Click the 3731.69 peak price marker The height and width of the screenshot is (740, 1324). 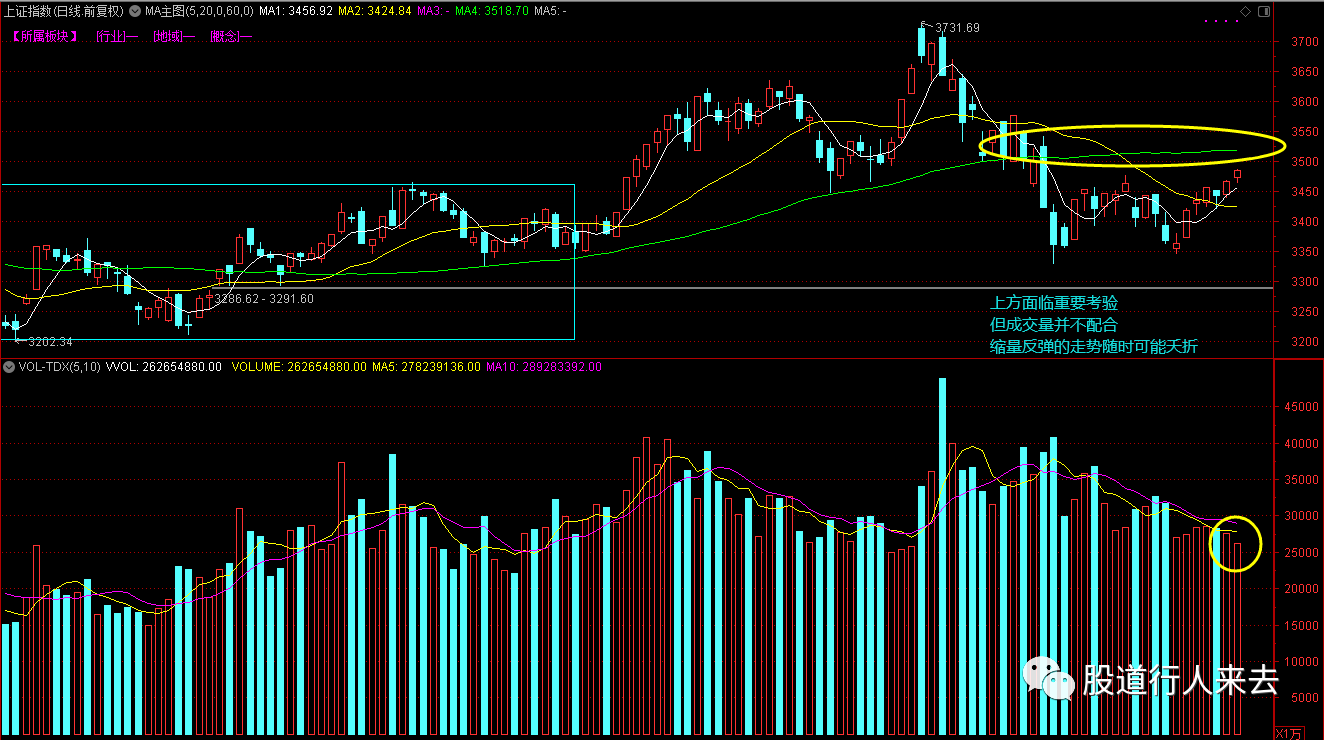(x=956, y=28)
